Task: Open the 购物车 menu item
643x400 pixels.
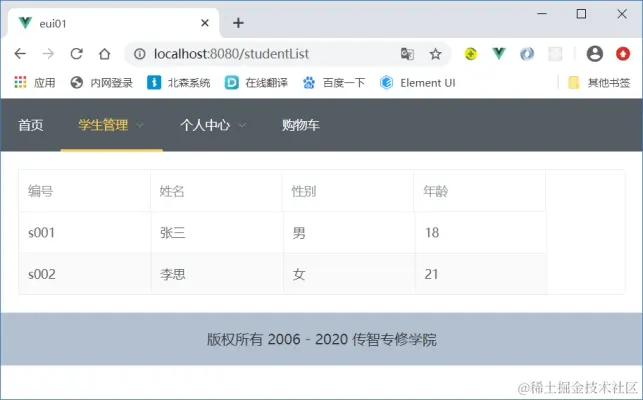Action: click(x=301, y=125)
